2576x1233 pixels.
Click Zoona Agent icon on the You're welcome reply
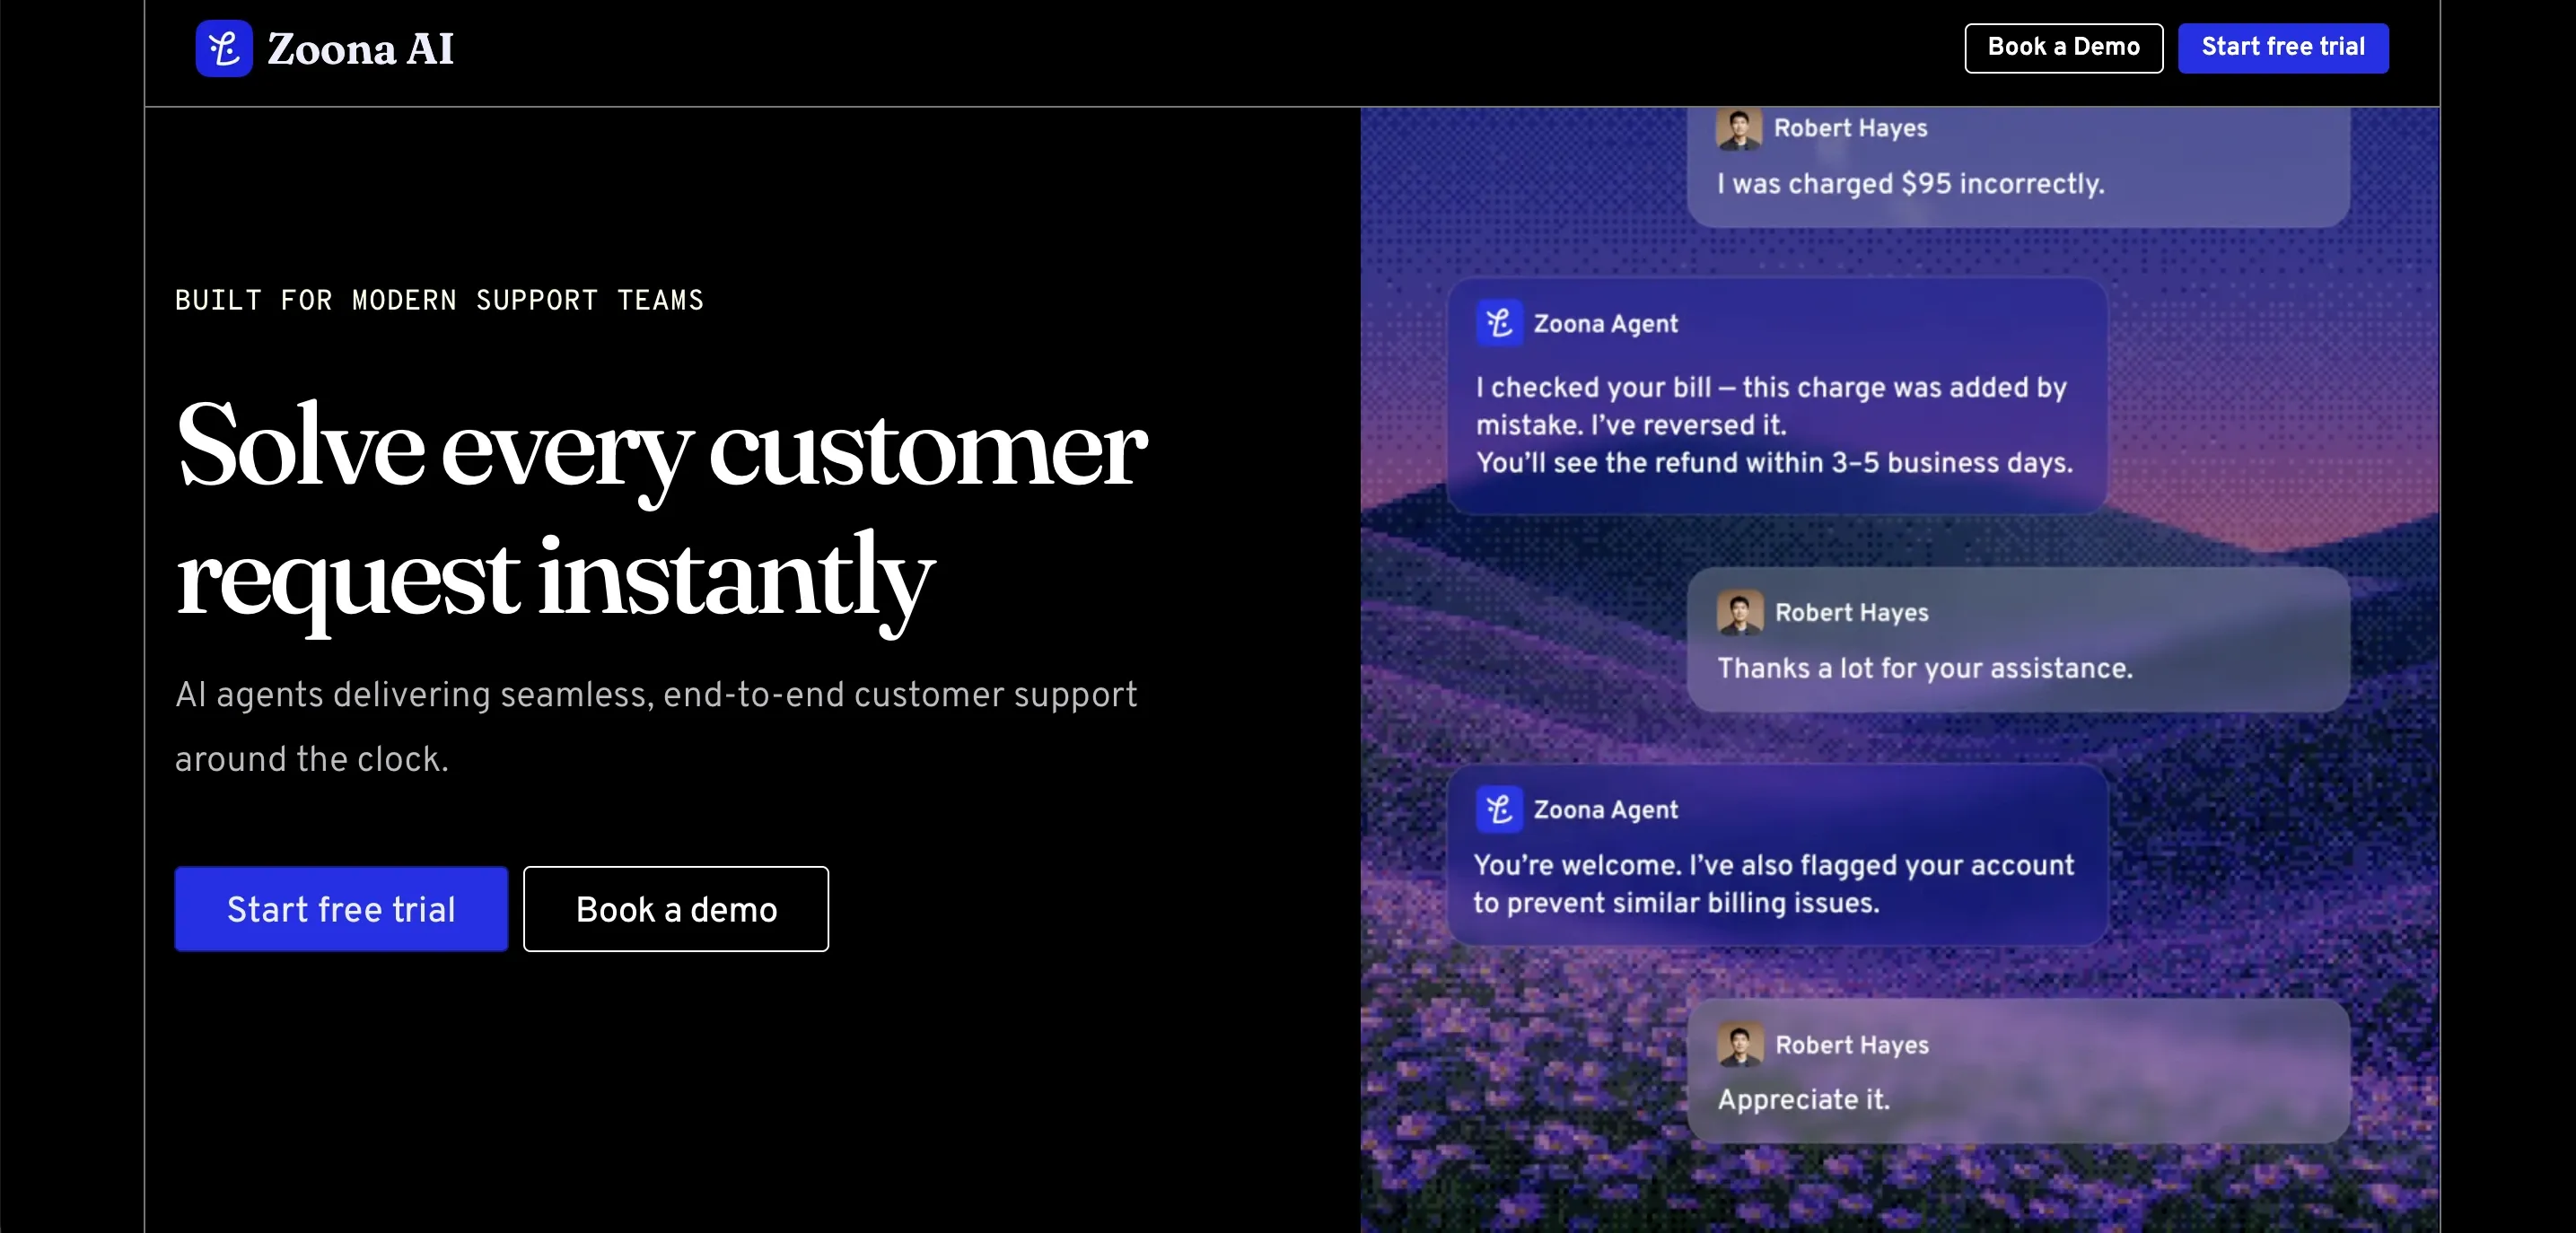coord(1499,809)
